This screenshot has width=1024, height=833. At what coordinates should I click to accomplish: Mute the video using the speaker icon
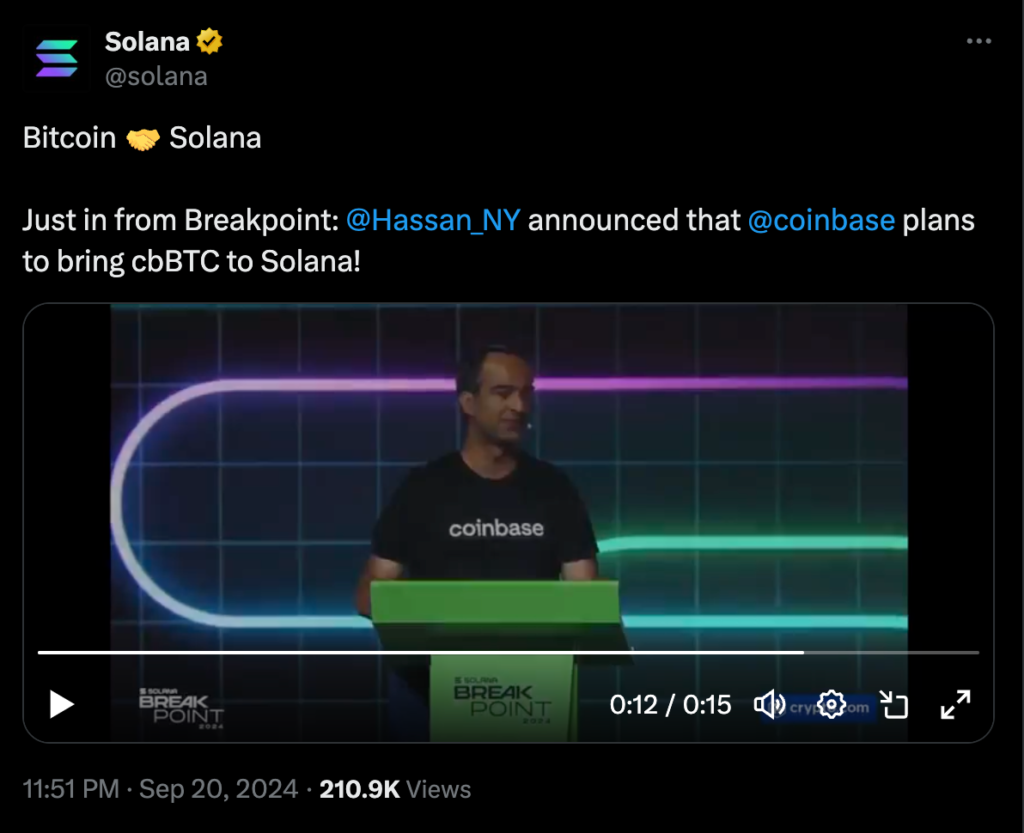tap(768, 704)
